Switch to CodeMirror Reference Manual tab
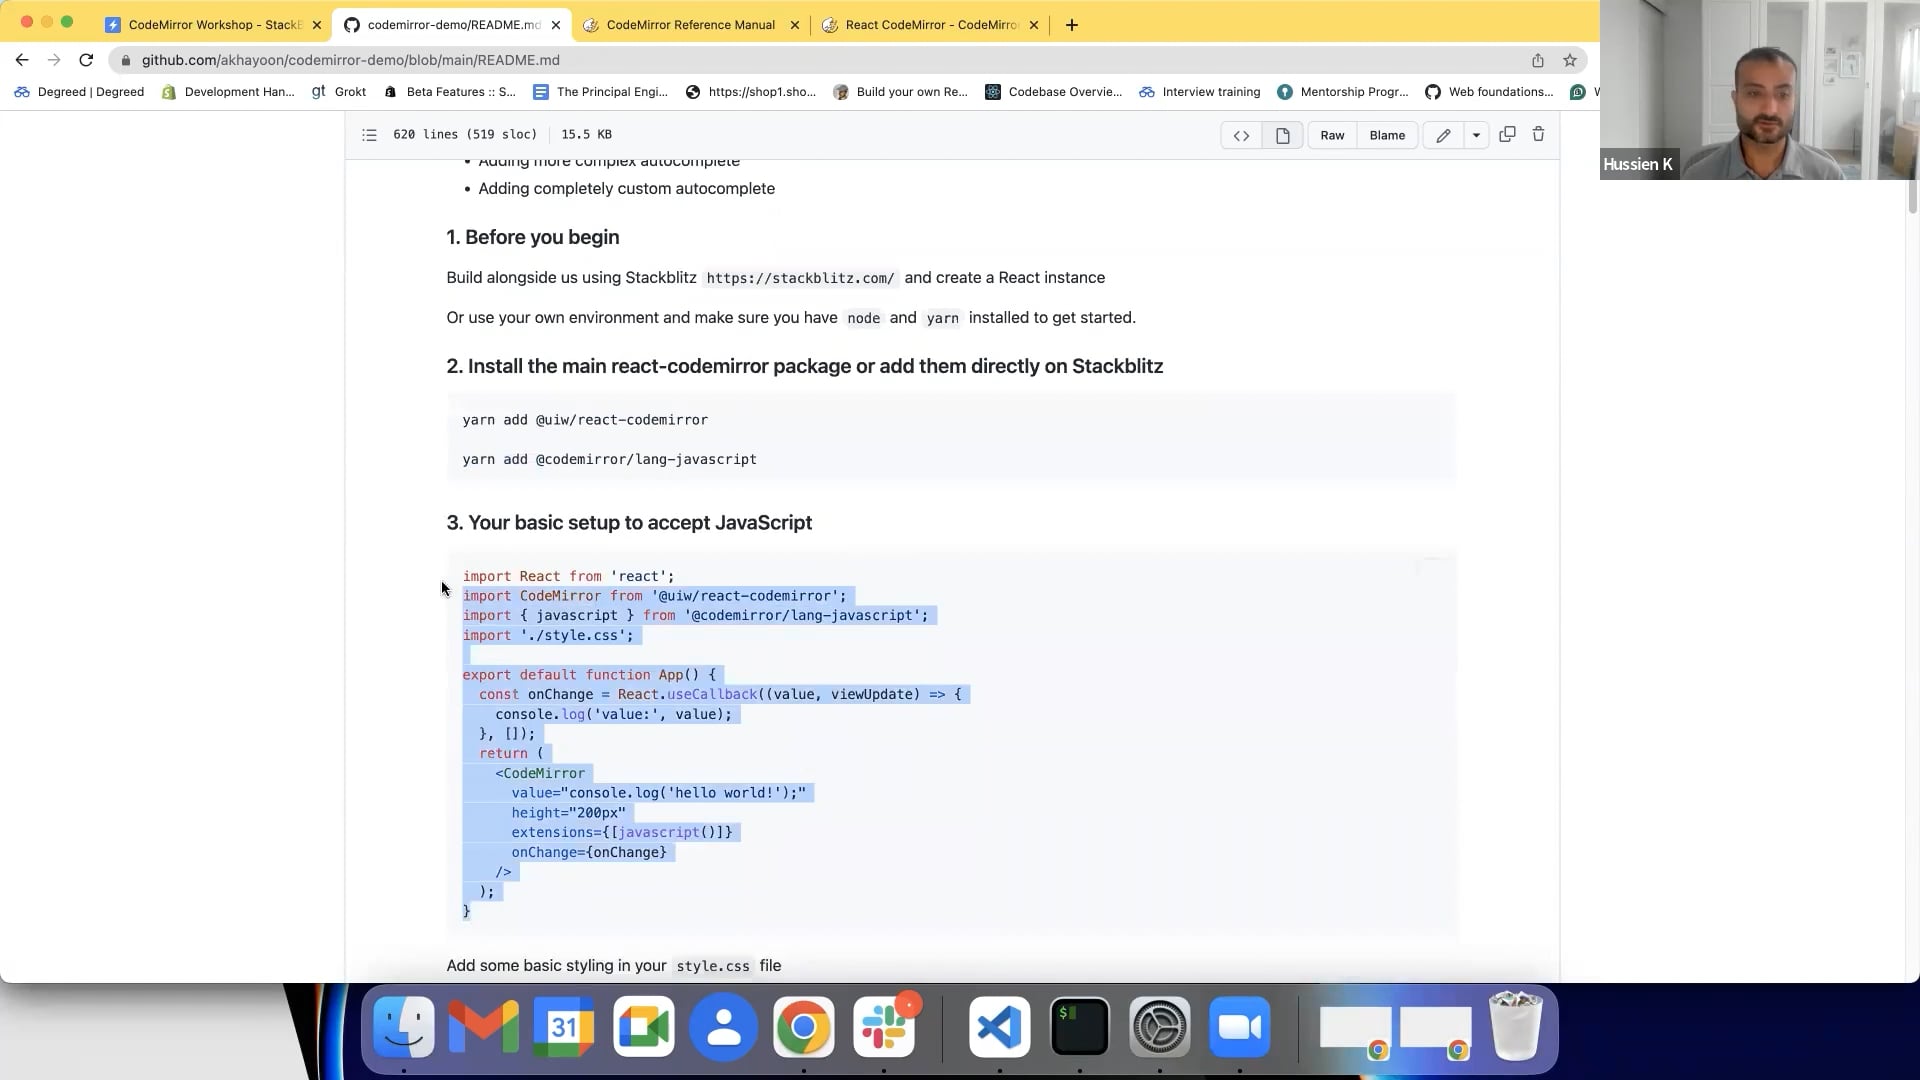 (x=690, y=25)
